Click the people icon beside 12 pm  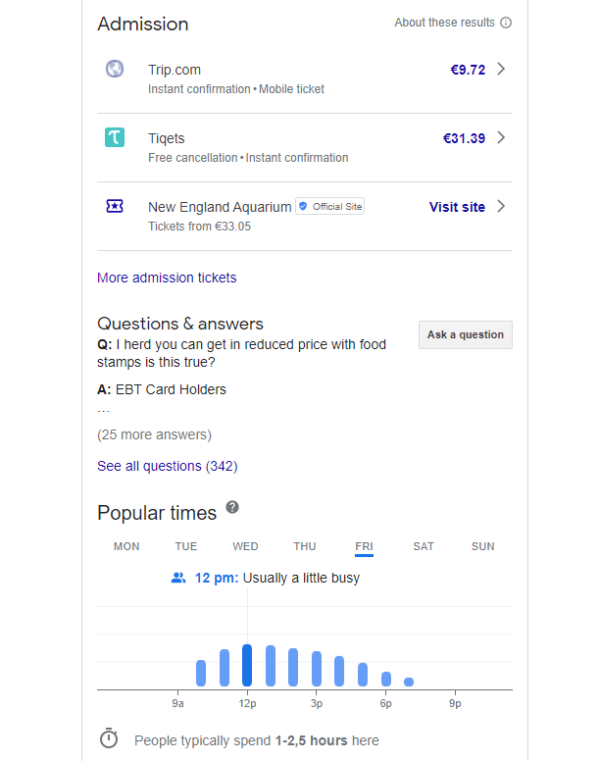179,578
